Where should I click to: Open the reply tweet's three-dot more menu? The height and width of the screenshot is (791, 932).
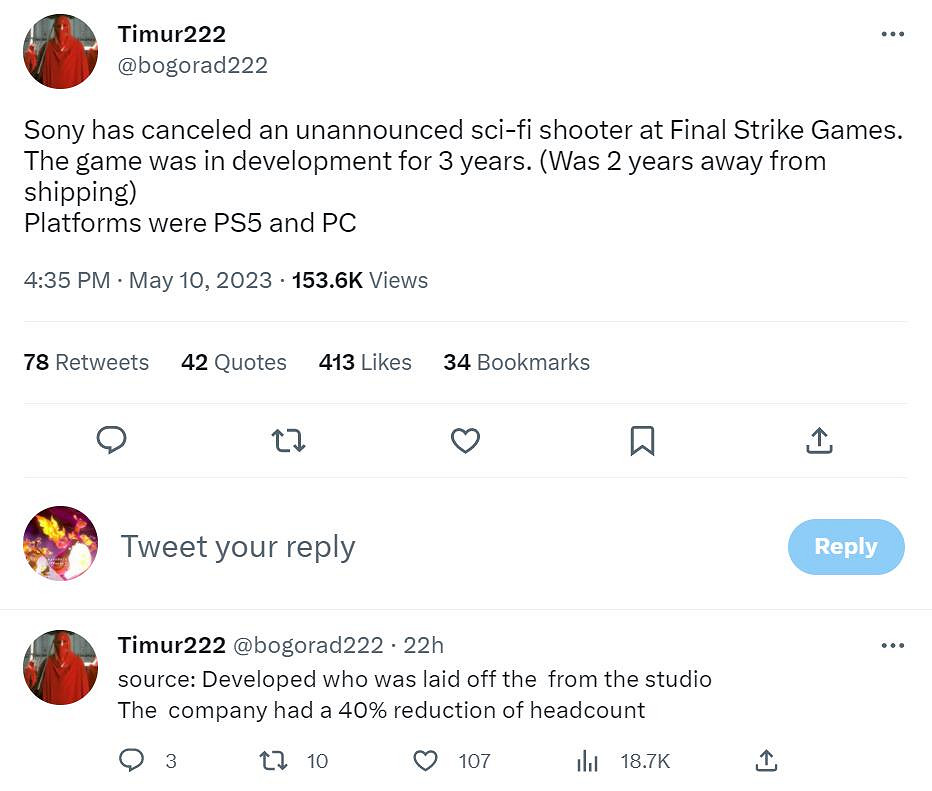pos(892,646)
